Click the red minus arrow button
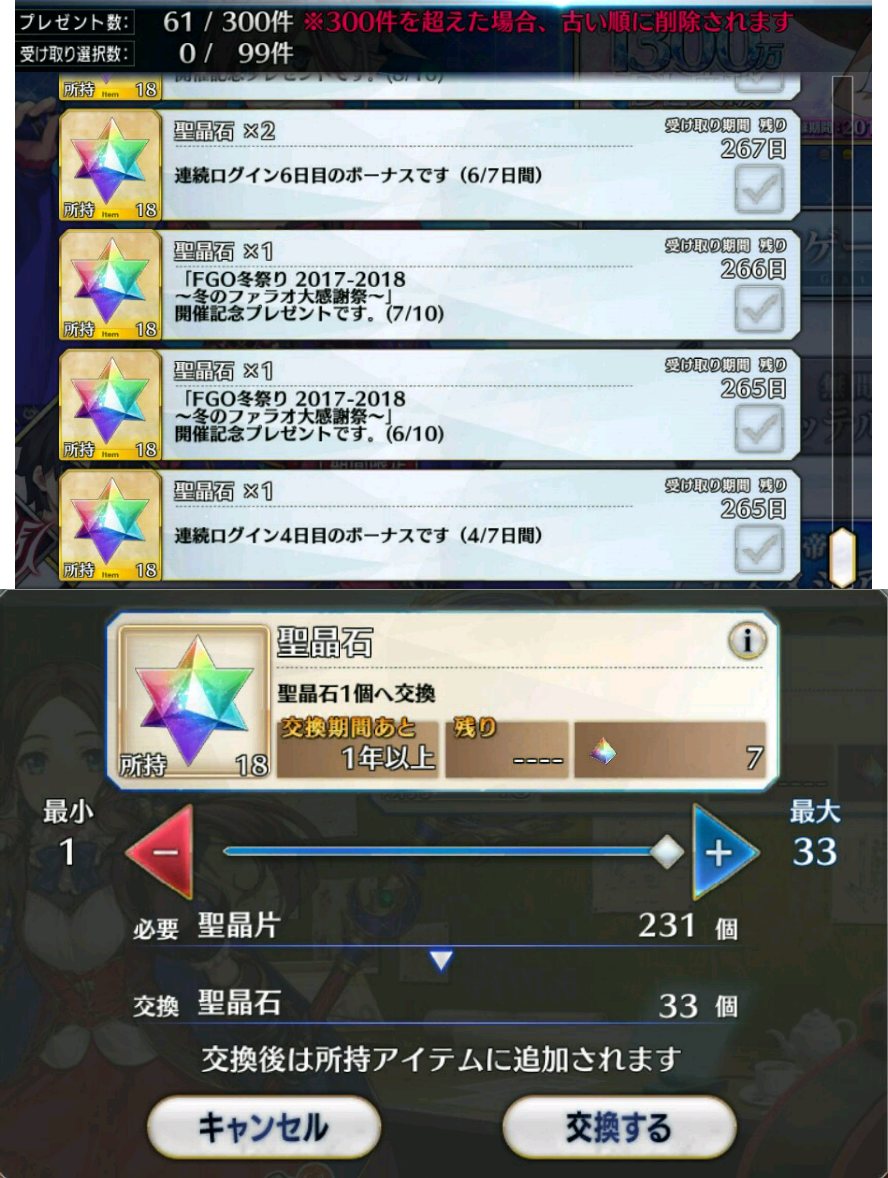Image resolution: width=888 pixels, height=1178 pixels. point(160,852)
